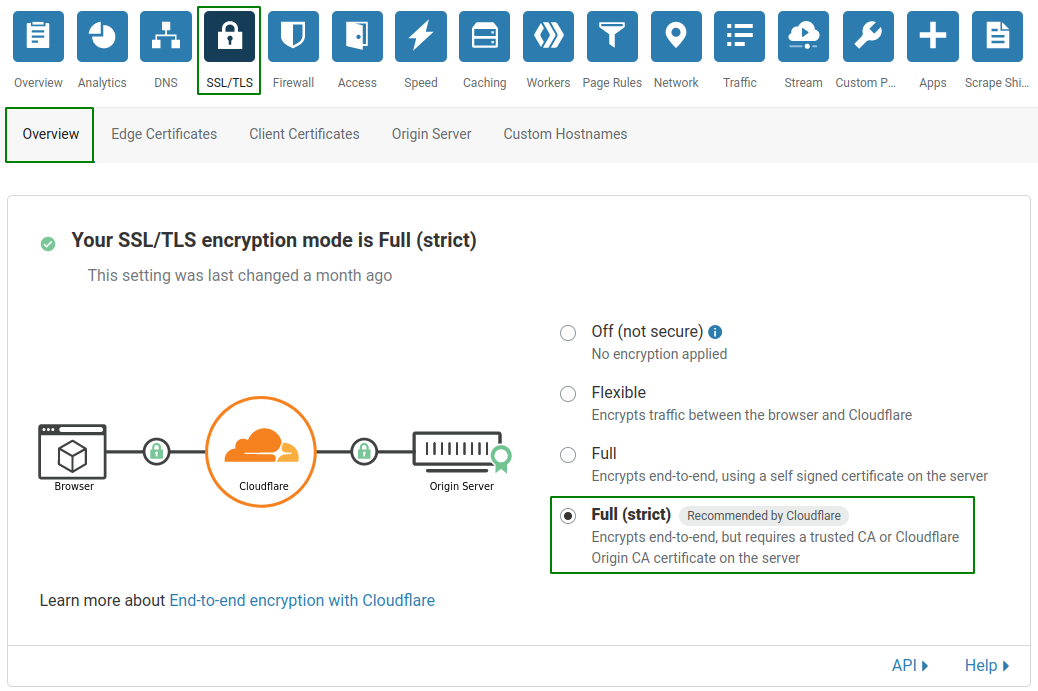1038x691 pixels.
Task: Select the Full (strict) radio button
Action: 568,516
